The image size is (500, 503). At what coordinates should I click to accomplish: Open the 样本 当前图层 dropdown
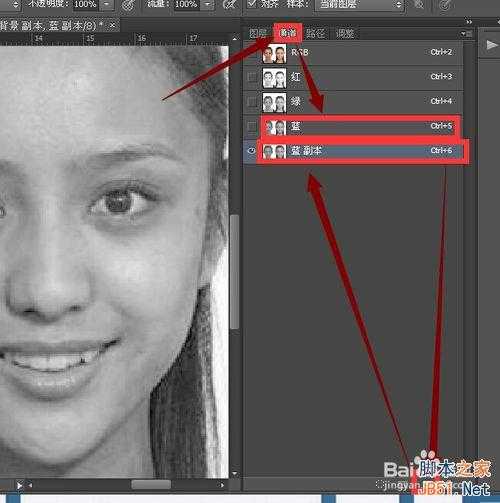(360, 4)
